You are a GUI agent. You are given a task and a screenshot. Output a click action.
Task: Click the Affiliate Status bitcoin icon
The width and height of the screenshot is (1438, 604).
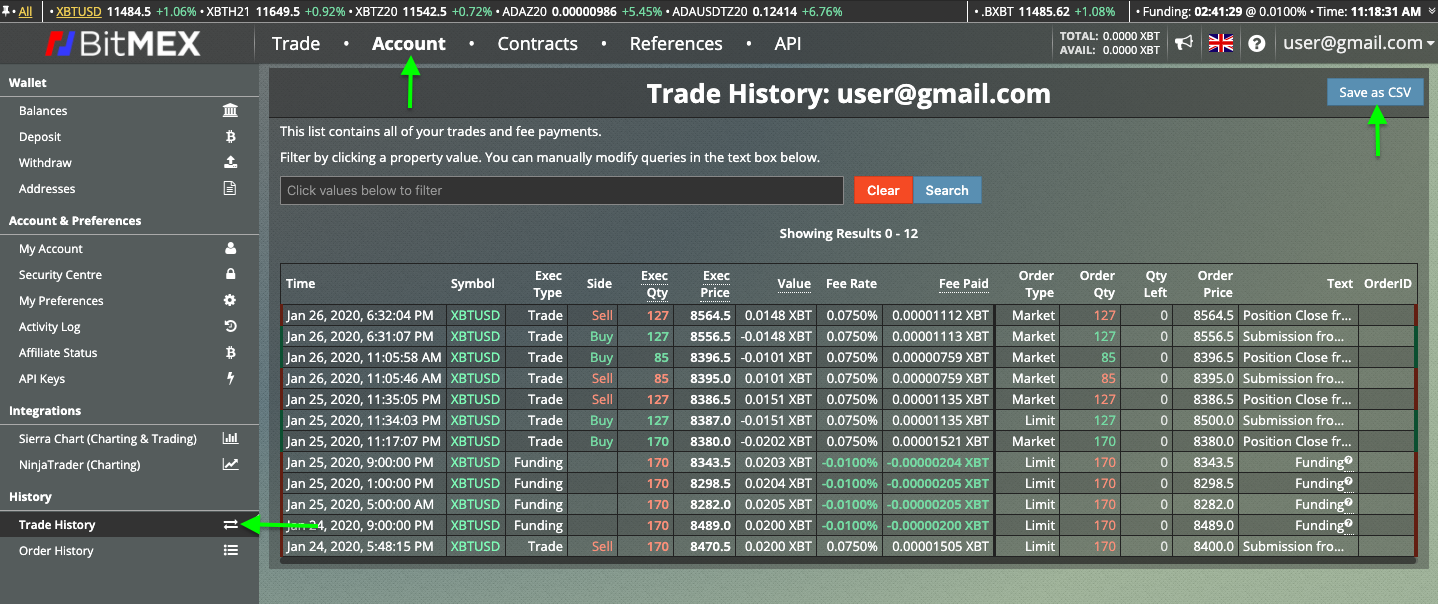(x=230, y=353)
